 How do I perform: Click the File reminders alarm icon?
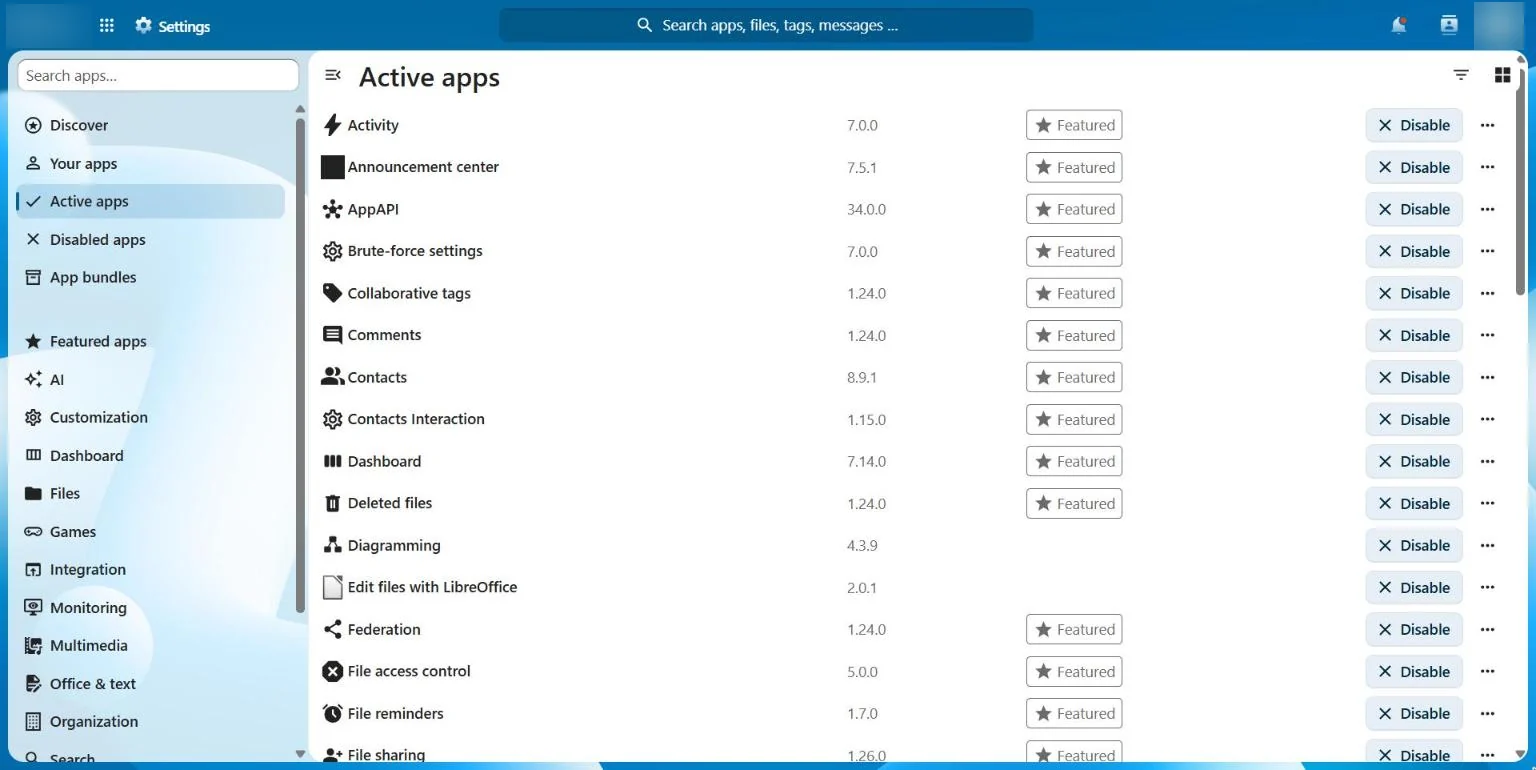coord(333,713)
